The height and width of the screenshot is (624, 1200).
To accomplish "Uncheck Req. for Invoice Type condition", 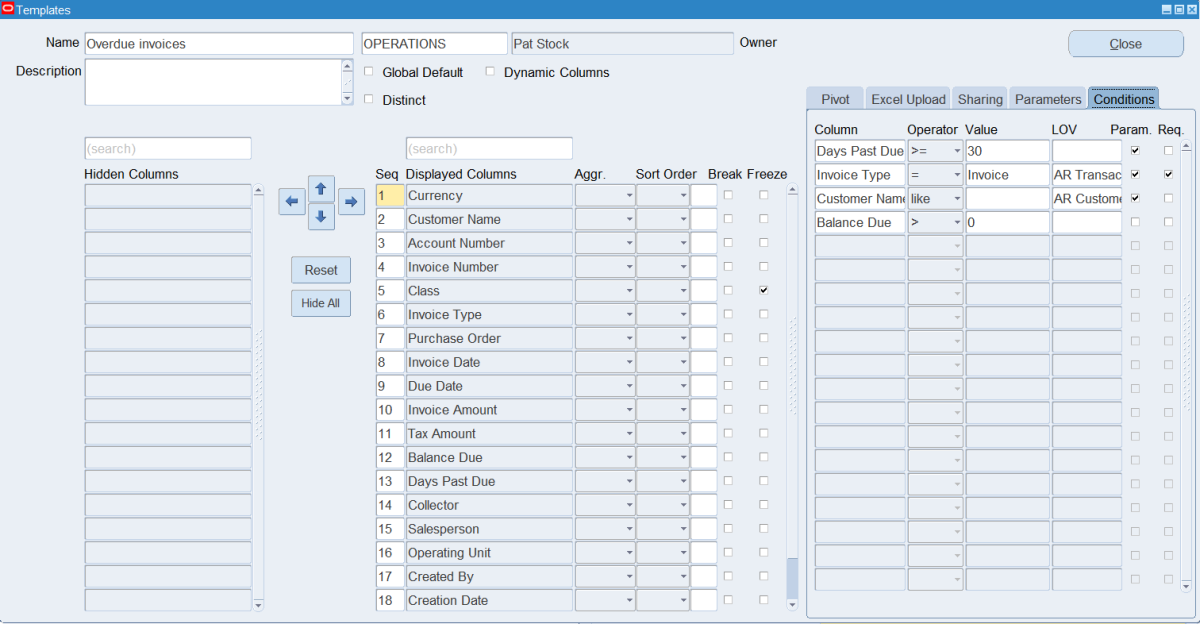I will tap(1168, 174).
